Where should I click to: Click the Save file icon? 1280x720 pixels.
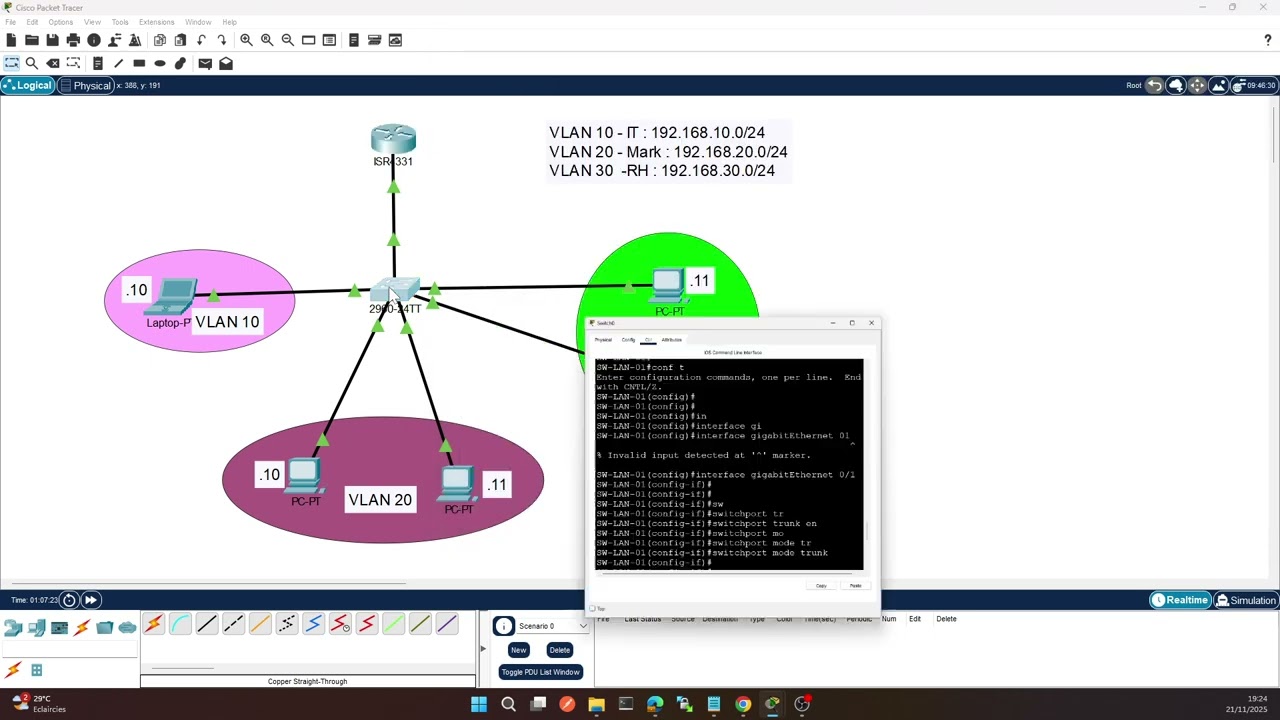pyautogui.click(x=52, y=40)
